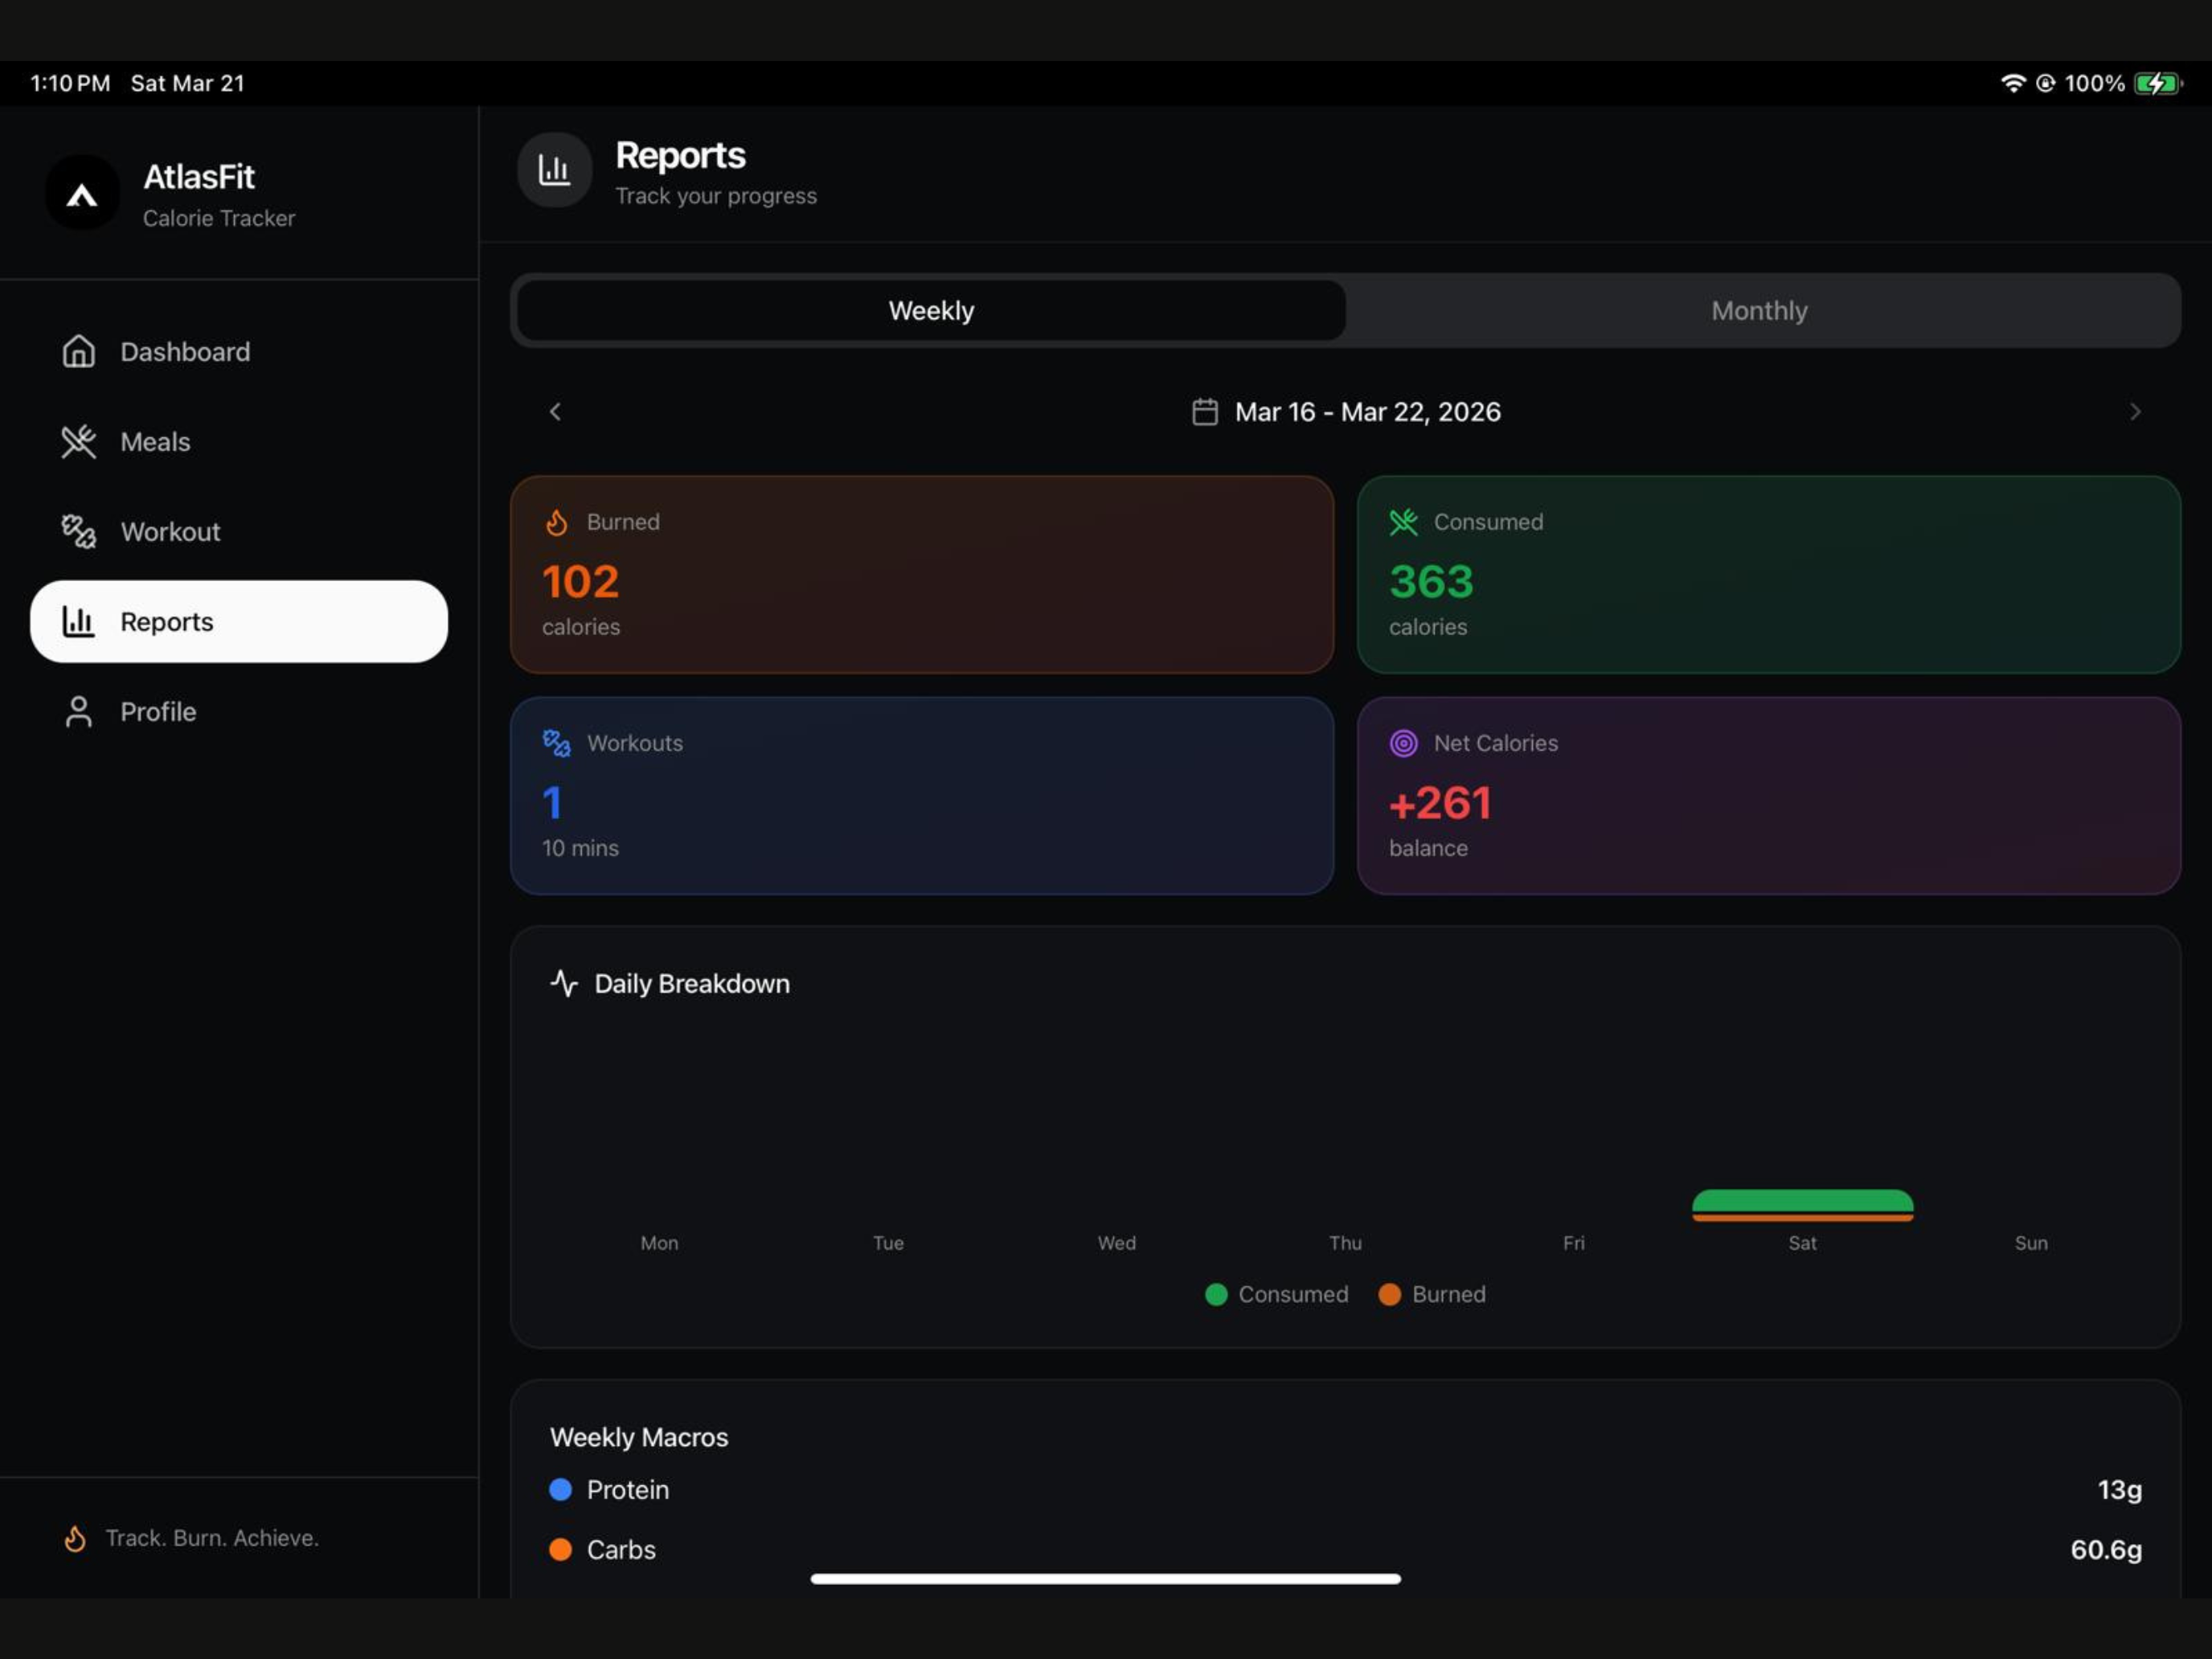Viewport: 2212px width, 1659px height.
Task: Click the Calorie Tracker subtitle text
Action: 219,218
